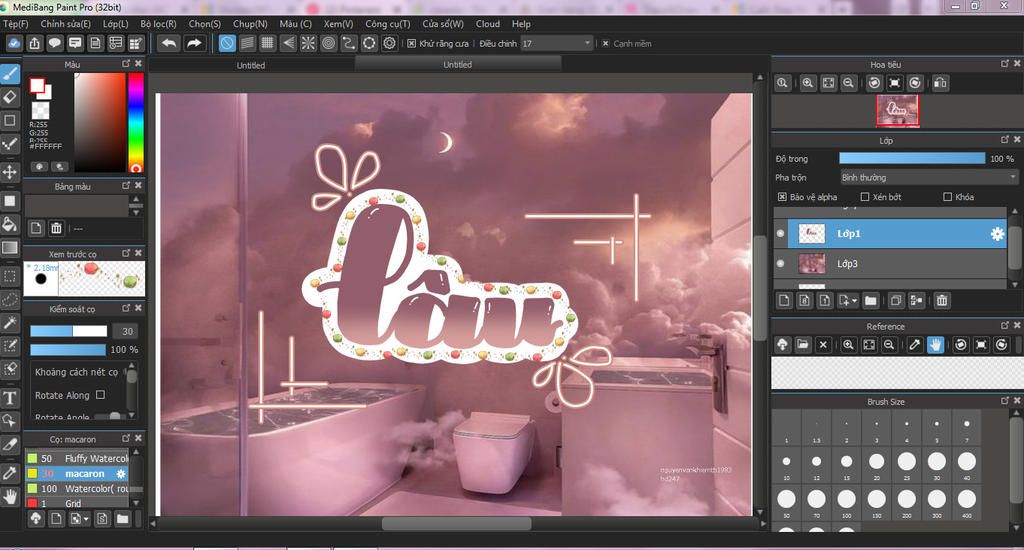Select the Gradient tool
Screen dimensions: 1024x550
click(10, 248)
